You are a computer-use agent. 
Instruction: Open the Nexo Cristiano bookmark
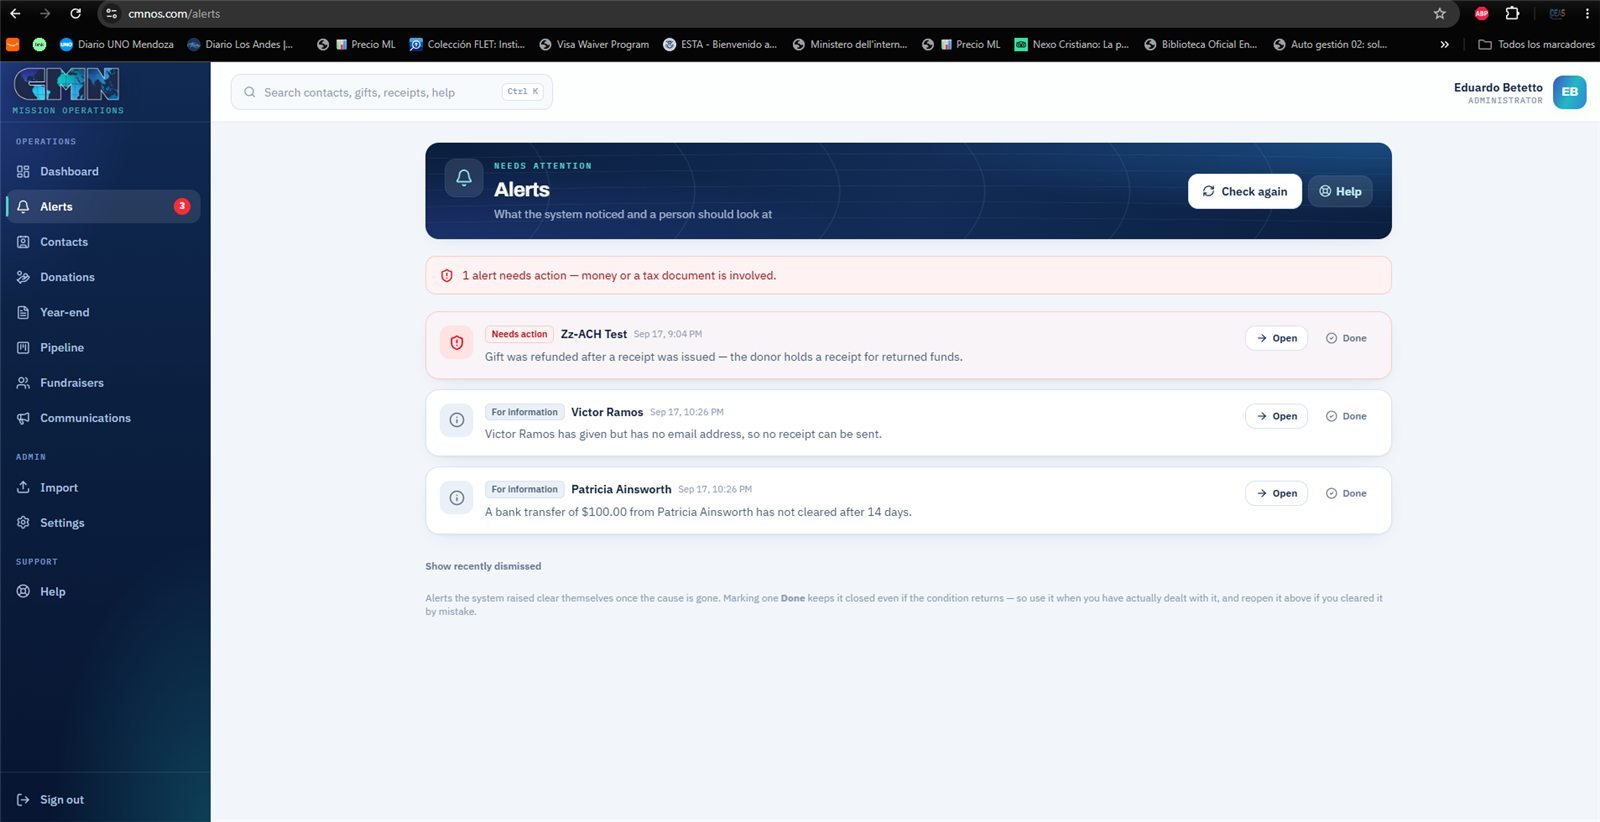click(1071, 45)
